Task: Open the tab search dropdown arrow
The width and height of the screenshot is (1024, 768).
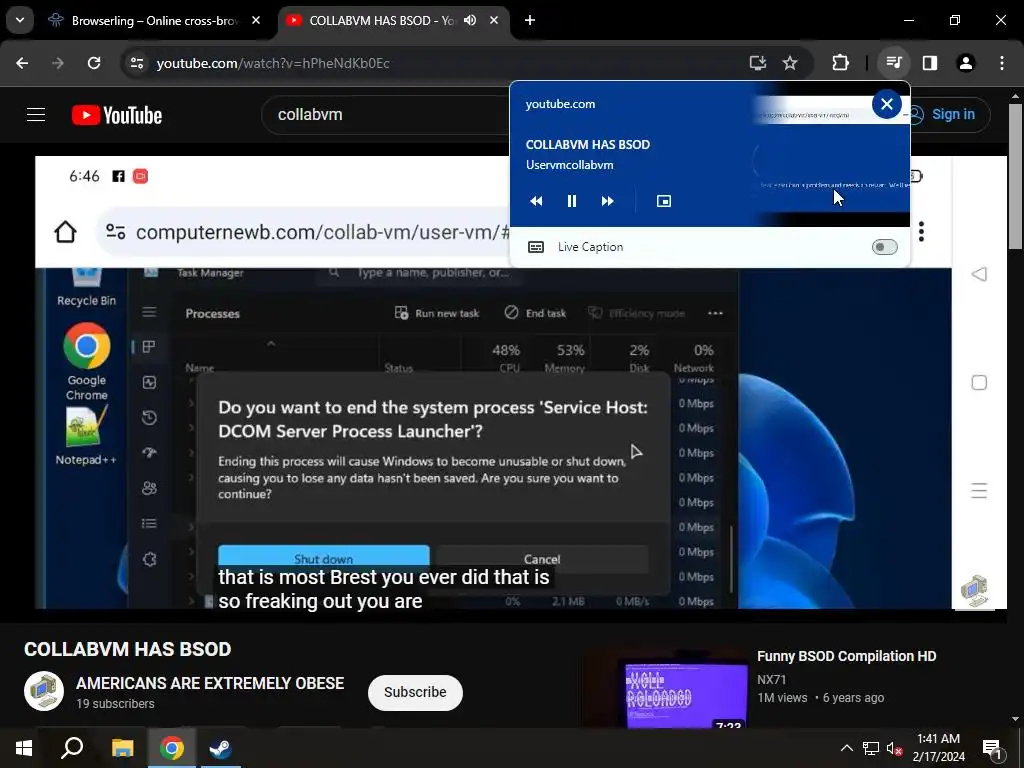Action: pyautogui.click(x=20, y=20)
